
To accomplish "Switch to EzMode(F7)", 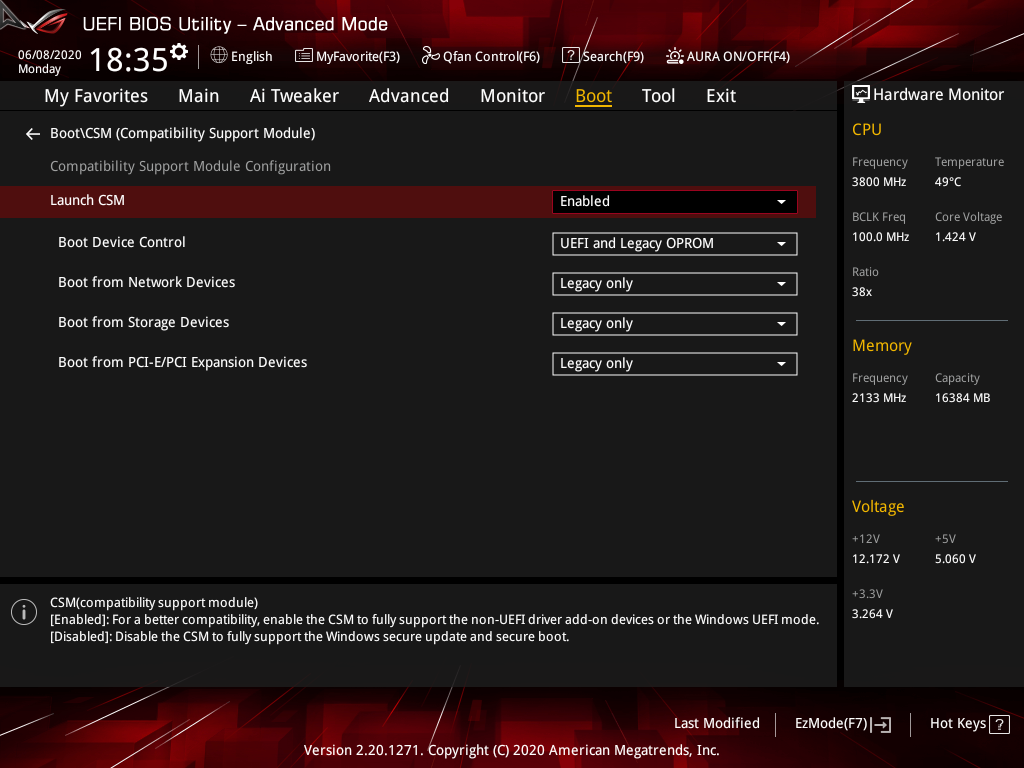I will tap(843, 724).
